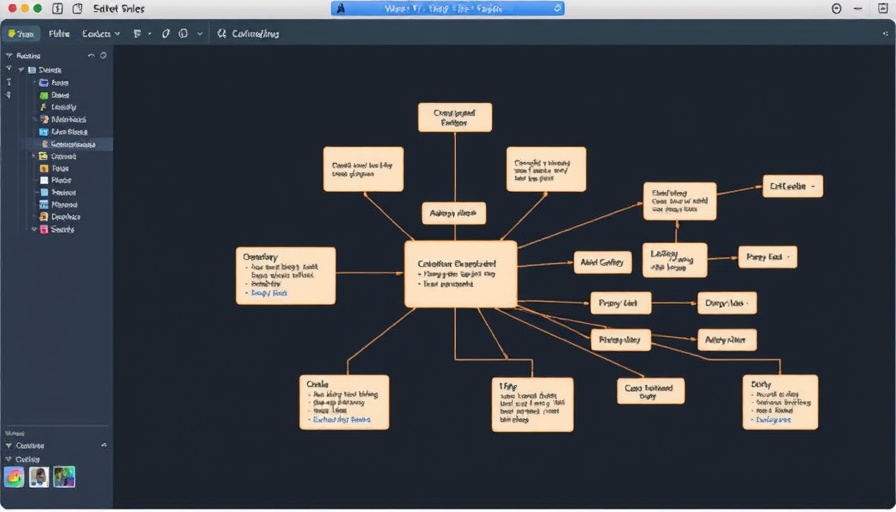Click the small circle icon in sidebar header
The image size is (896, 512).
(x=103, y=55)
